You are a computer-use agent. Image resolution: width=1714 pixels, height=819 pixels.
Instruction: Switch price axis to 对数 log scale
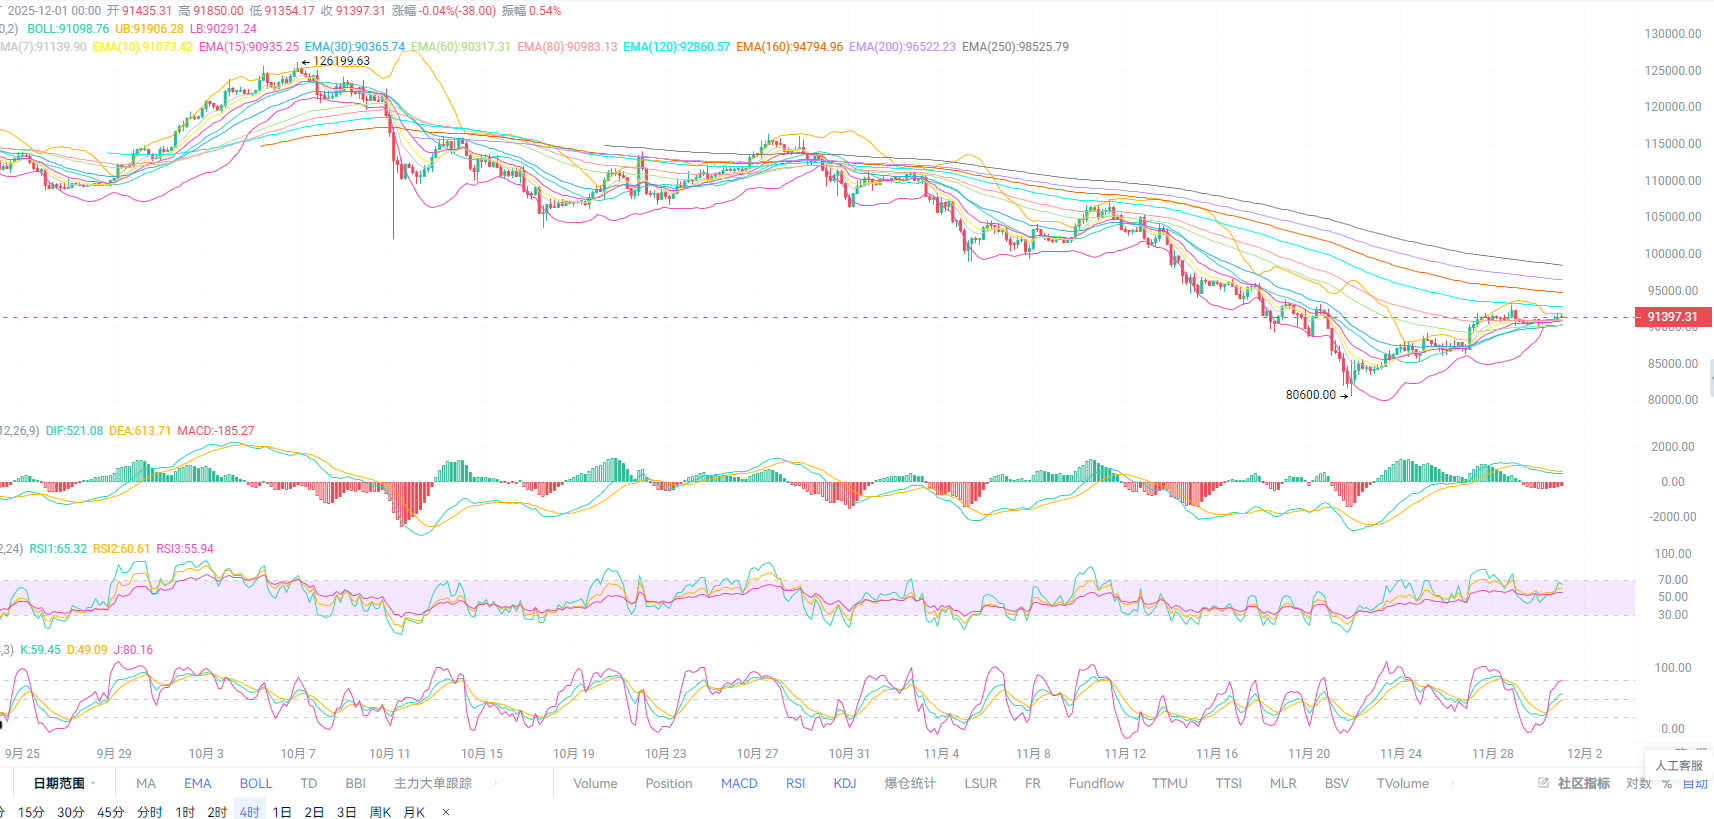coord(1638,783)
